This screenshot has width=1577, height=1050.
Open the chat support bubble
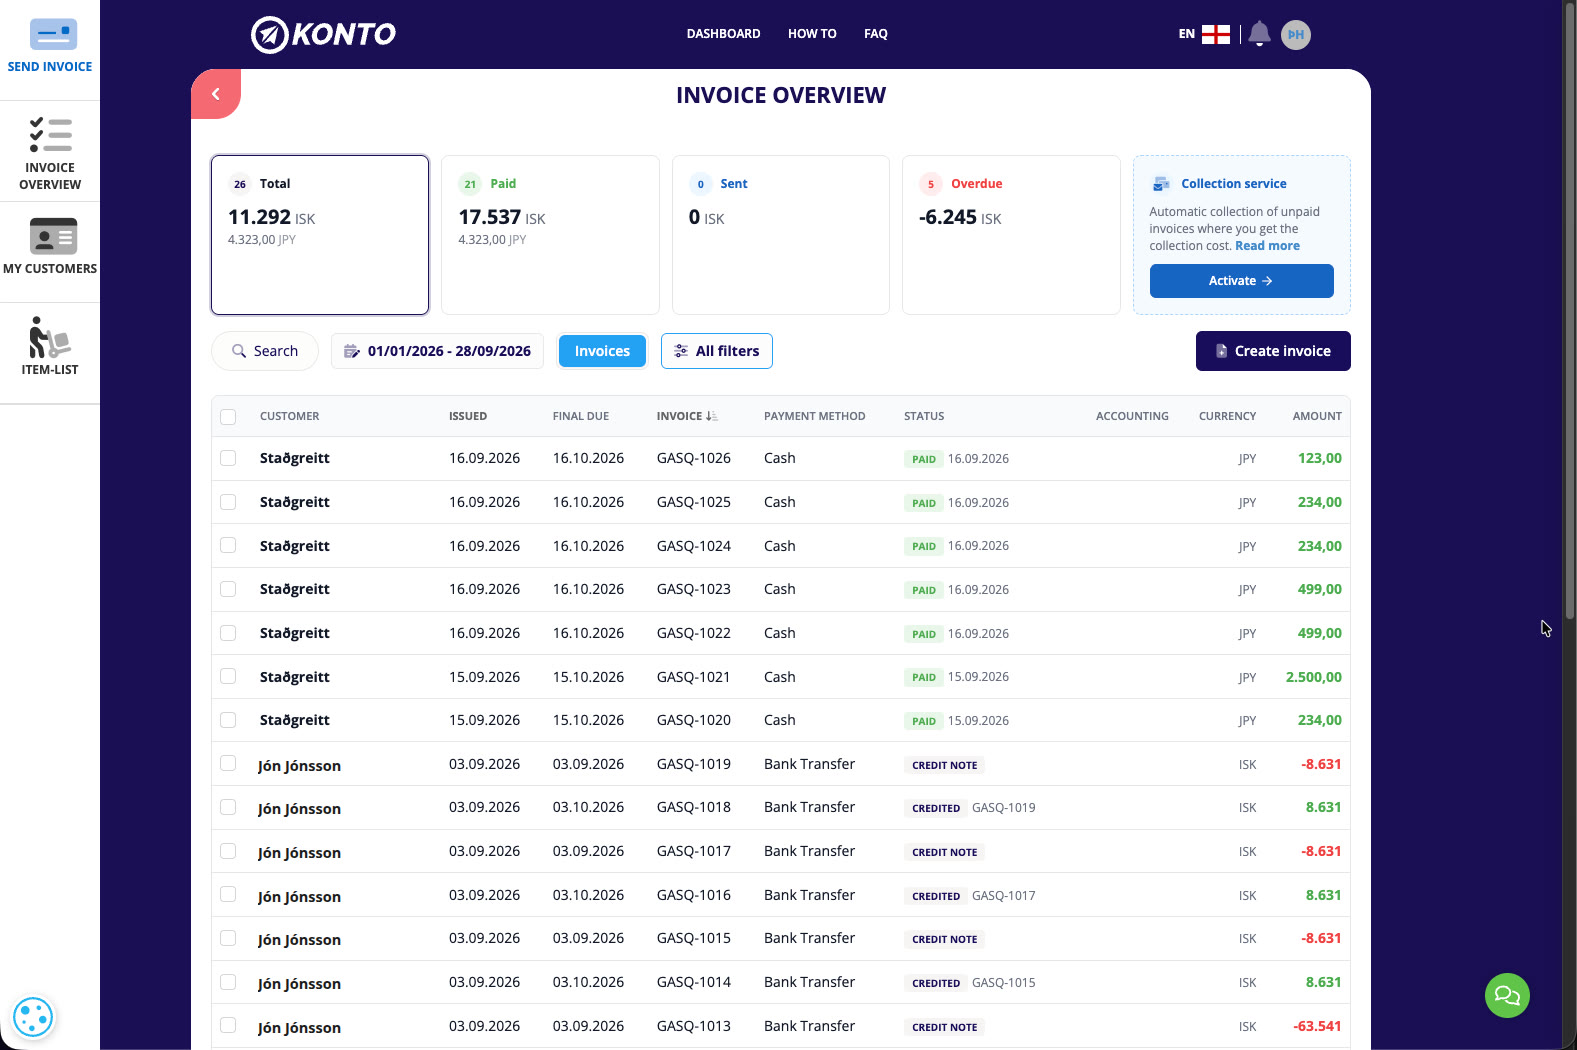[1507, 996]
